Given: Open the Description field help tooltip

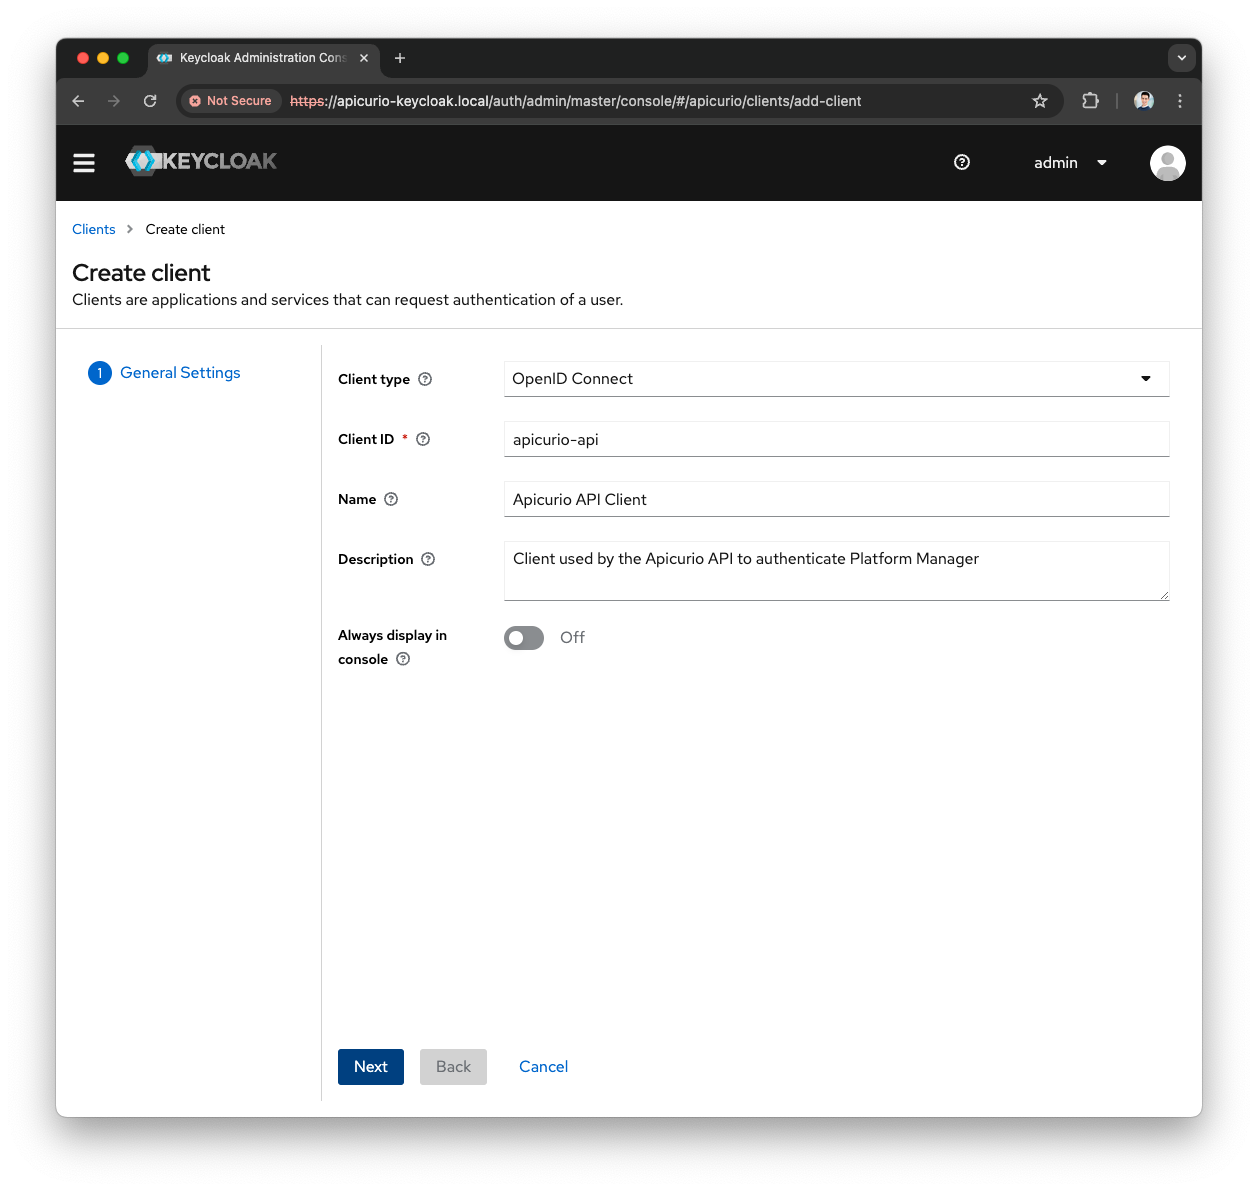Looking at the screenshot, I should tap(428, 559).
